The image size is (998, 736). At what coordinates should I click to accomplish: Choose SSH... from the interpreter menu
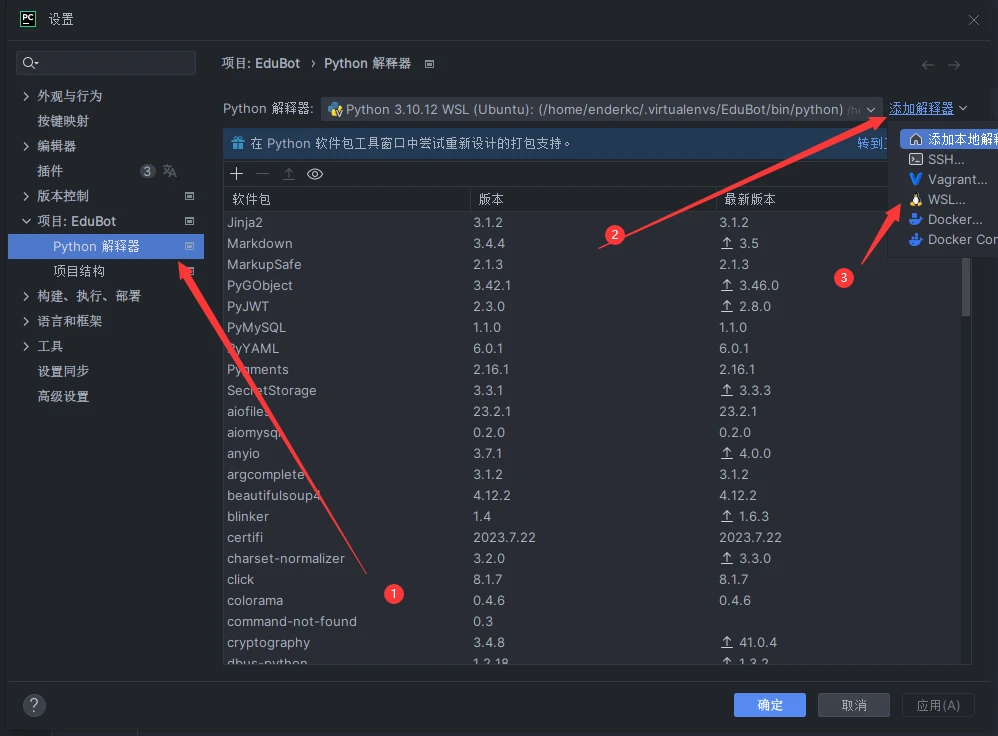click(945, 160)
